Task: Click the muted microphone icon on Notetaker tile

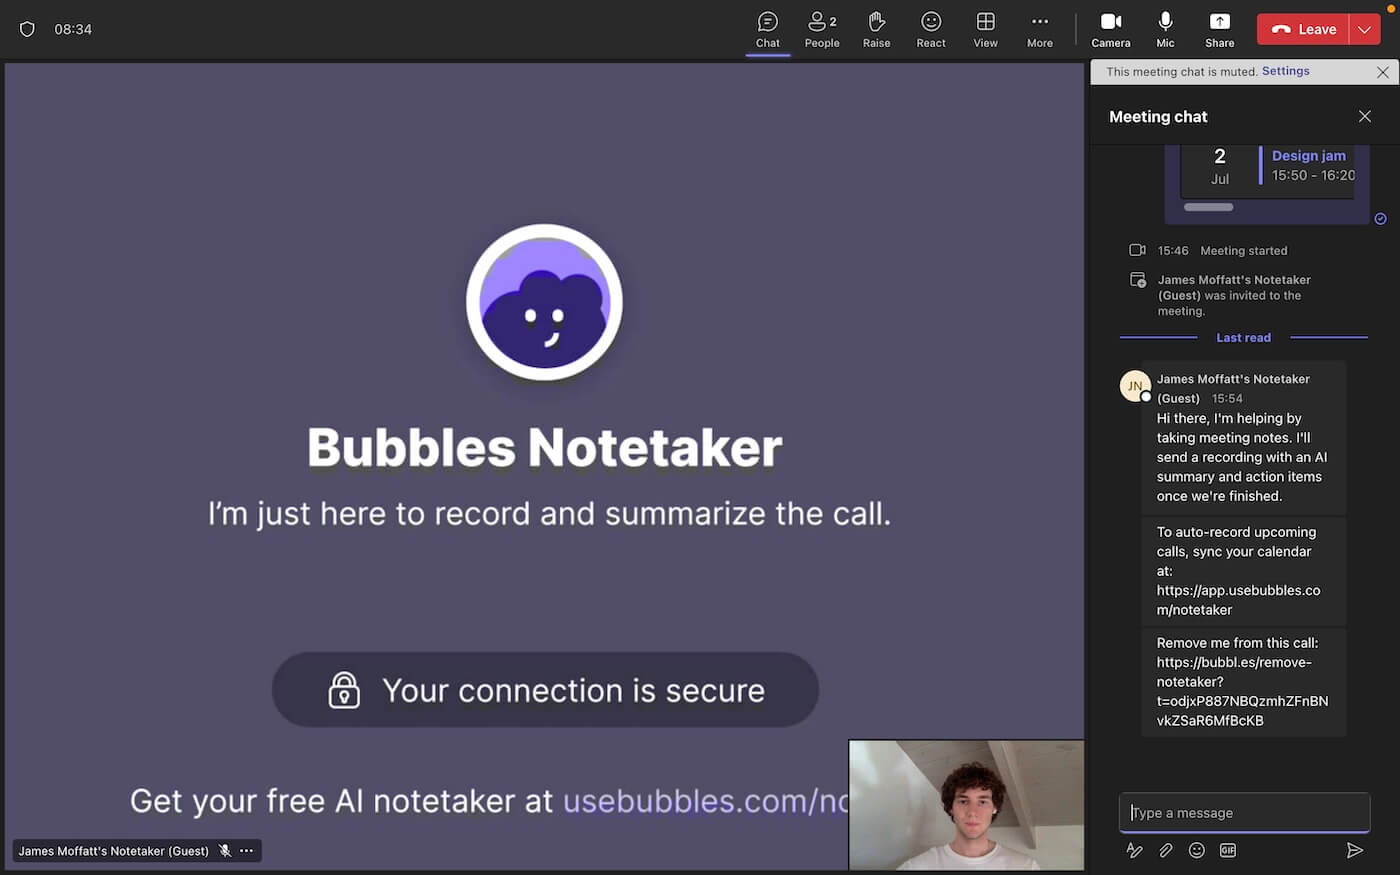Action: pos(225,851)
